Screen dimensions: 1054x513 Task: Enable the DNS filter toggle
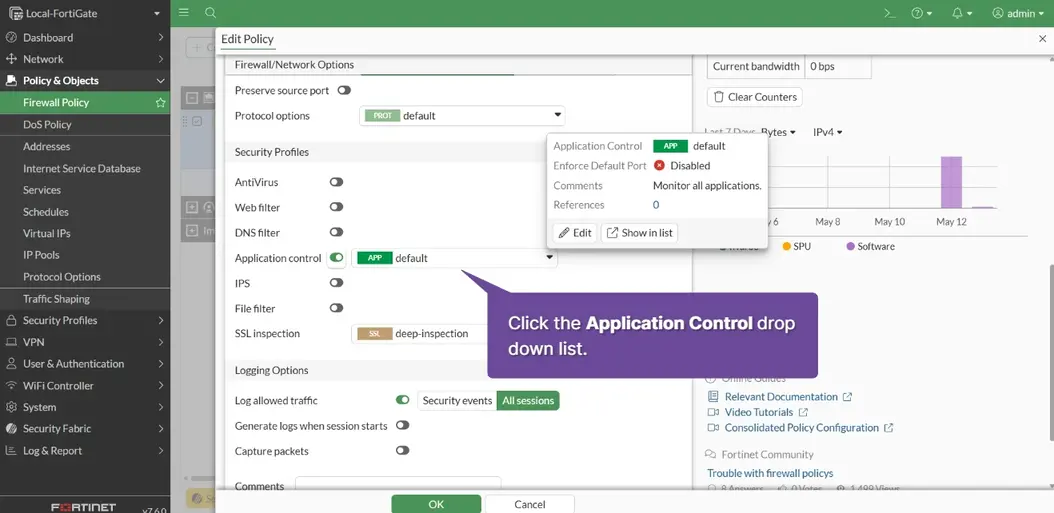336,232
